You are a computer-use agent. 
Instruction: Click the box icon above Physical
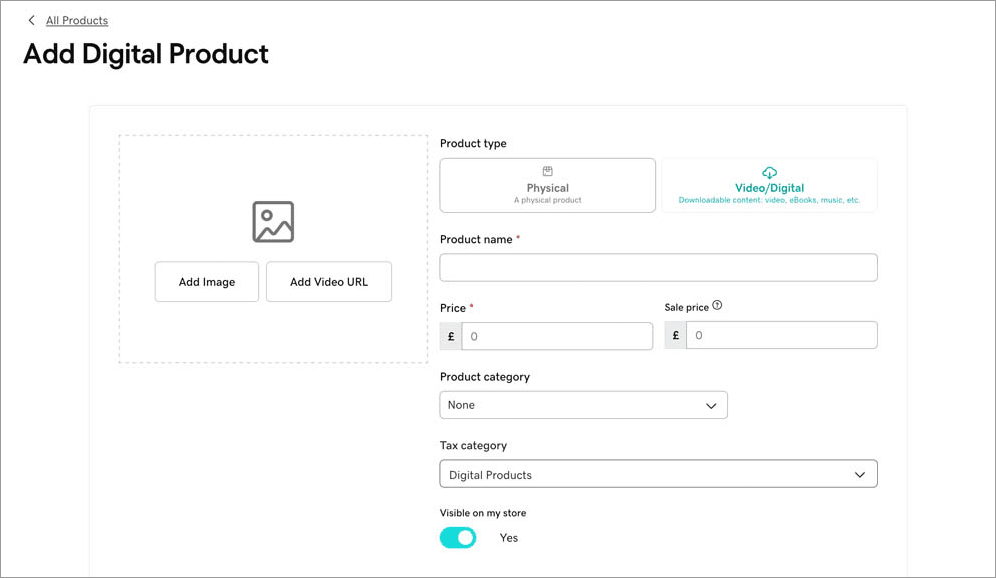(x=548, y=171)
